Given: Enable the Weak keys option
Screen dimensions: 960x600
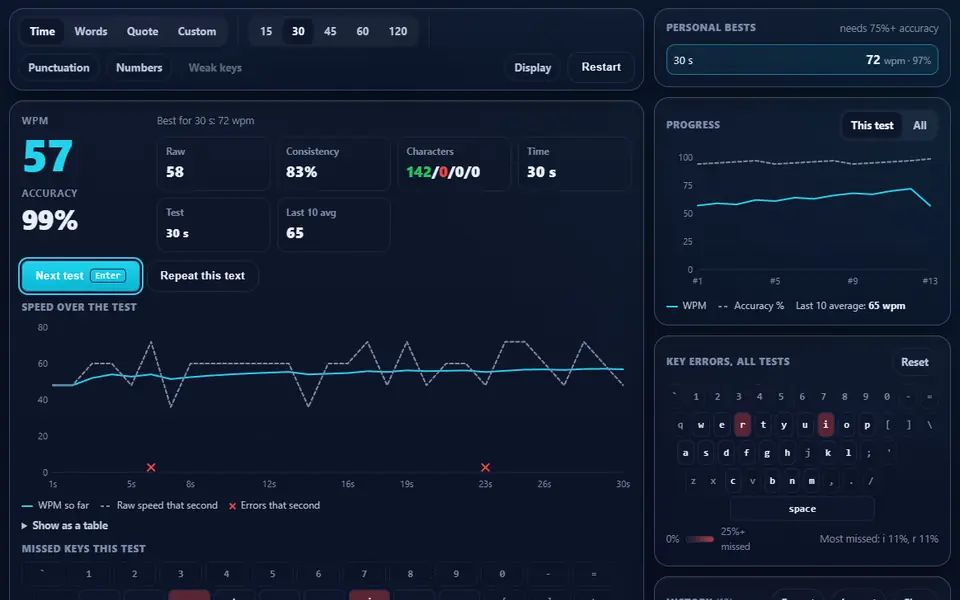Looking at the screenshot, I should [215, 68].
